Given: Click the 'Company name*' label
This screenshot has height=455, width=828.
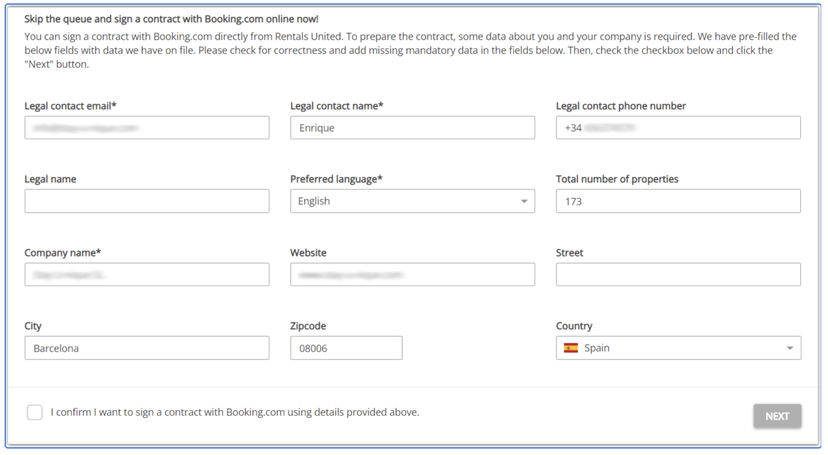Looking at the screenshot, I should tap(62, 252).
